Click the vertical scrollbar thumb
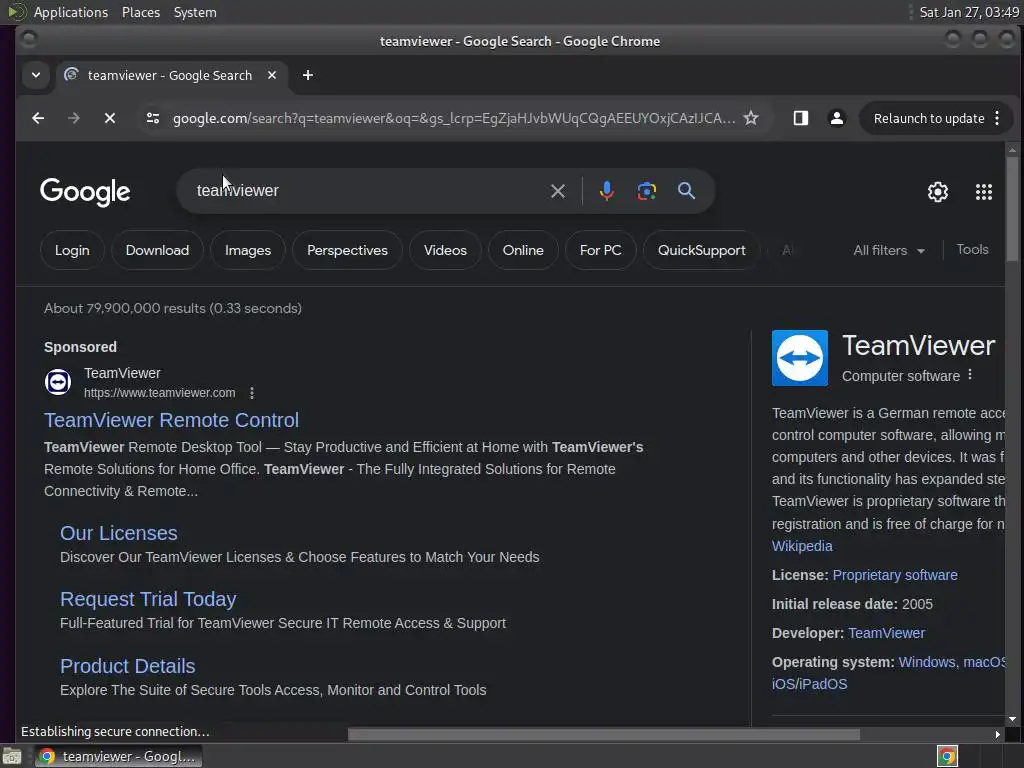This screenshot has height=768, width=1024. tap(1012, 209)
